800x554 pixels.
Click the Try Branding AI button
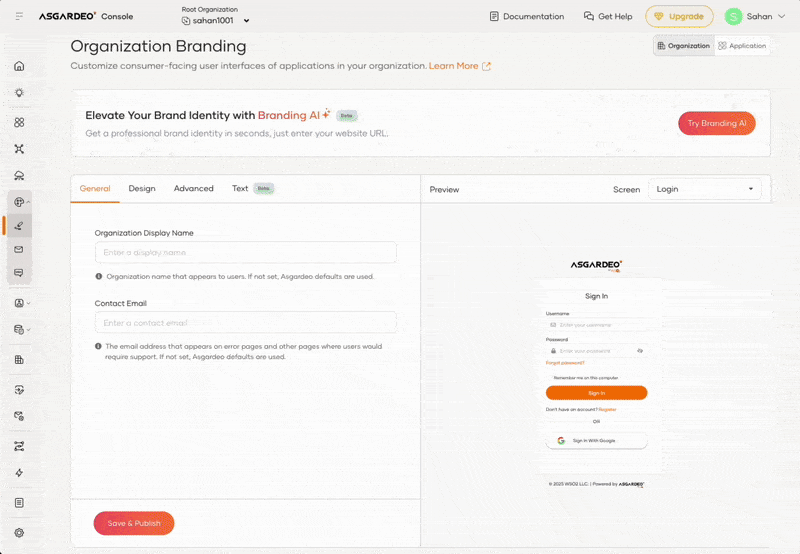pos(716,123)
